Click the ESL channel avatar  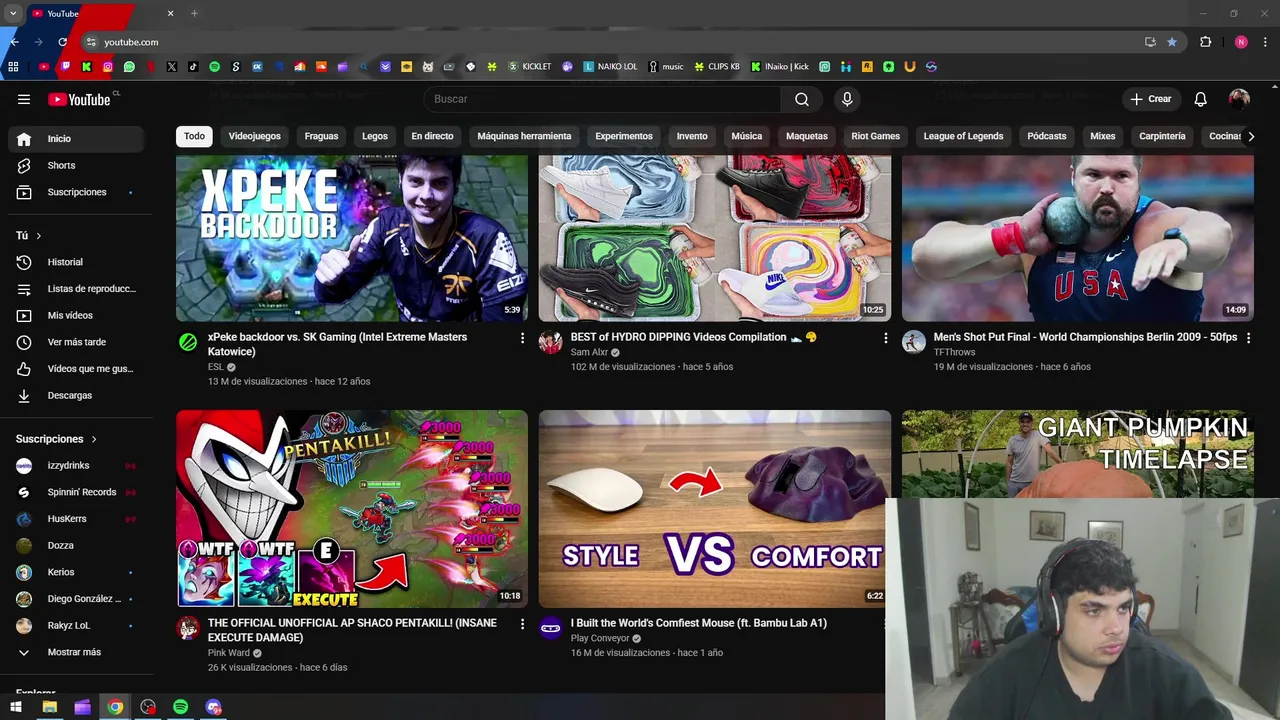188,342
